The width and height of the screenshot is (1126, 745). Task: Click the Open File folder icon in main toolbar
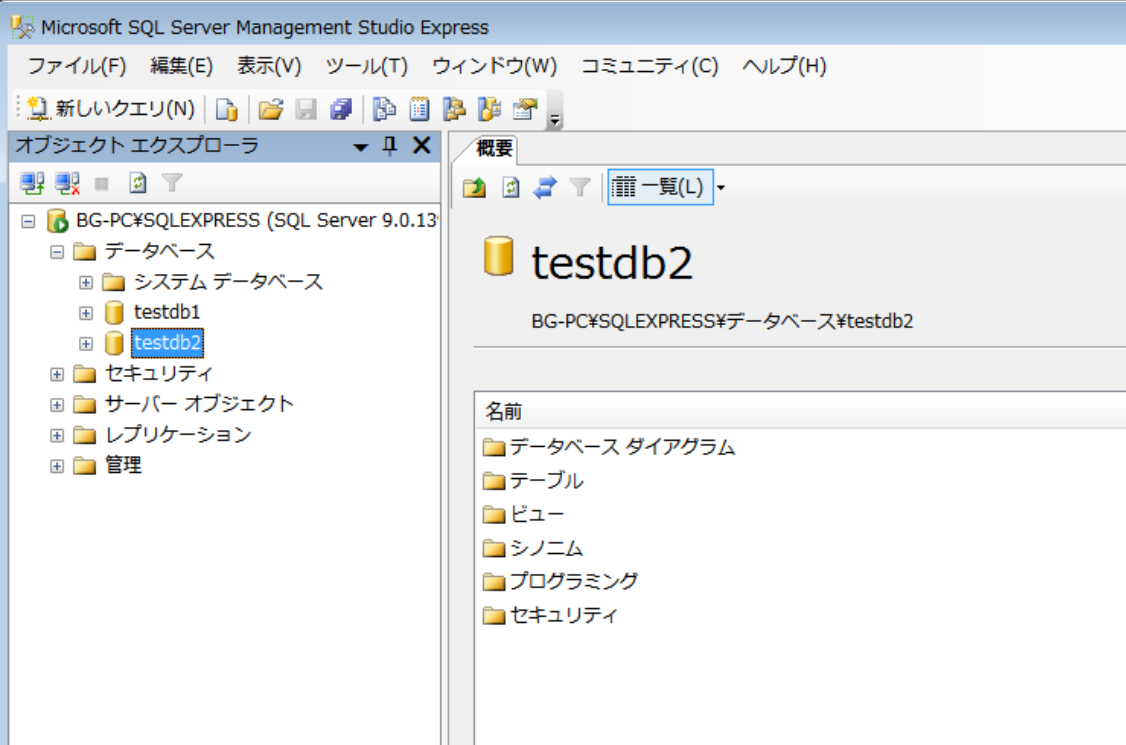[x=271, y=109]
